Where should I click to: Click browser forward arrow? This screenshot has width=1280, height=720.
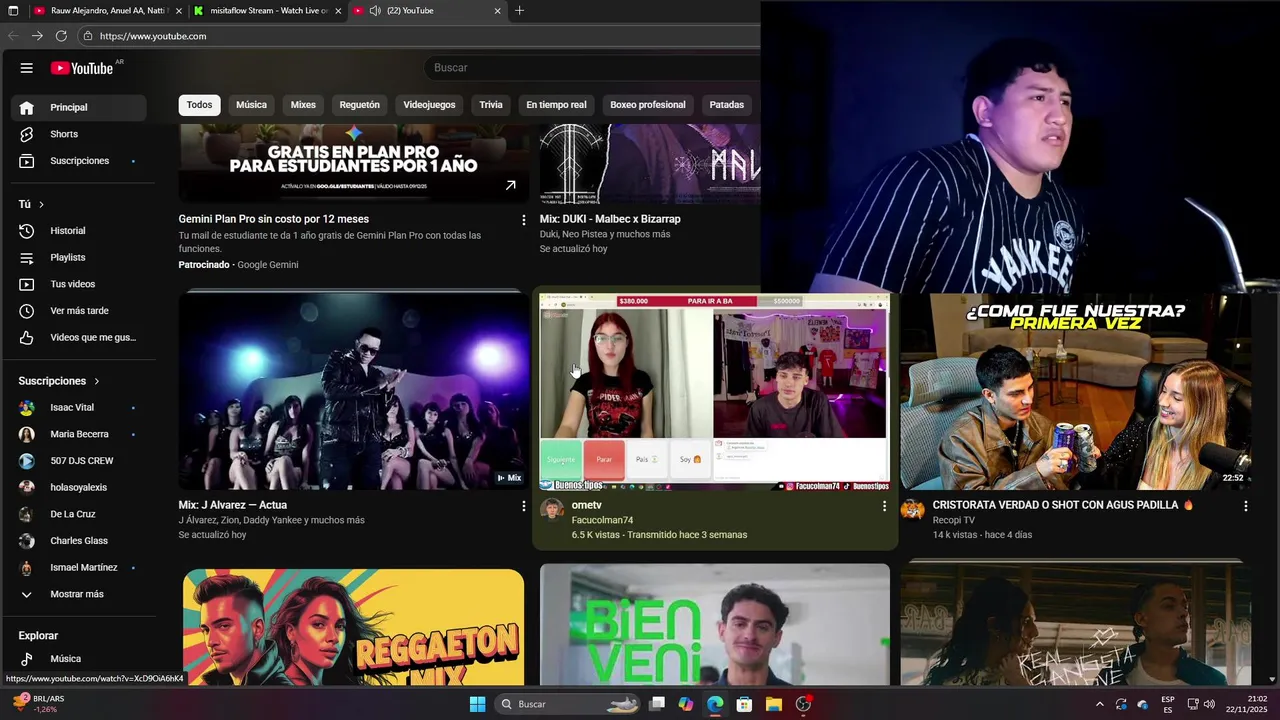[37, 36]
